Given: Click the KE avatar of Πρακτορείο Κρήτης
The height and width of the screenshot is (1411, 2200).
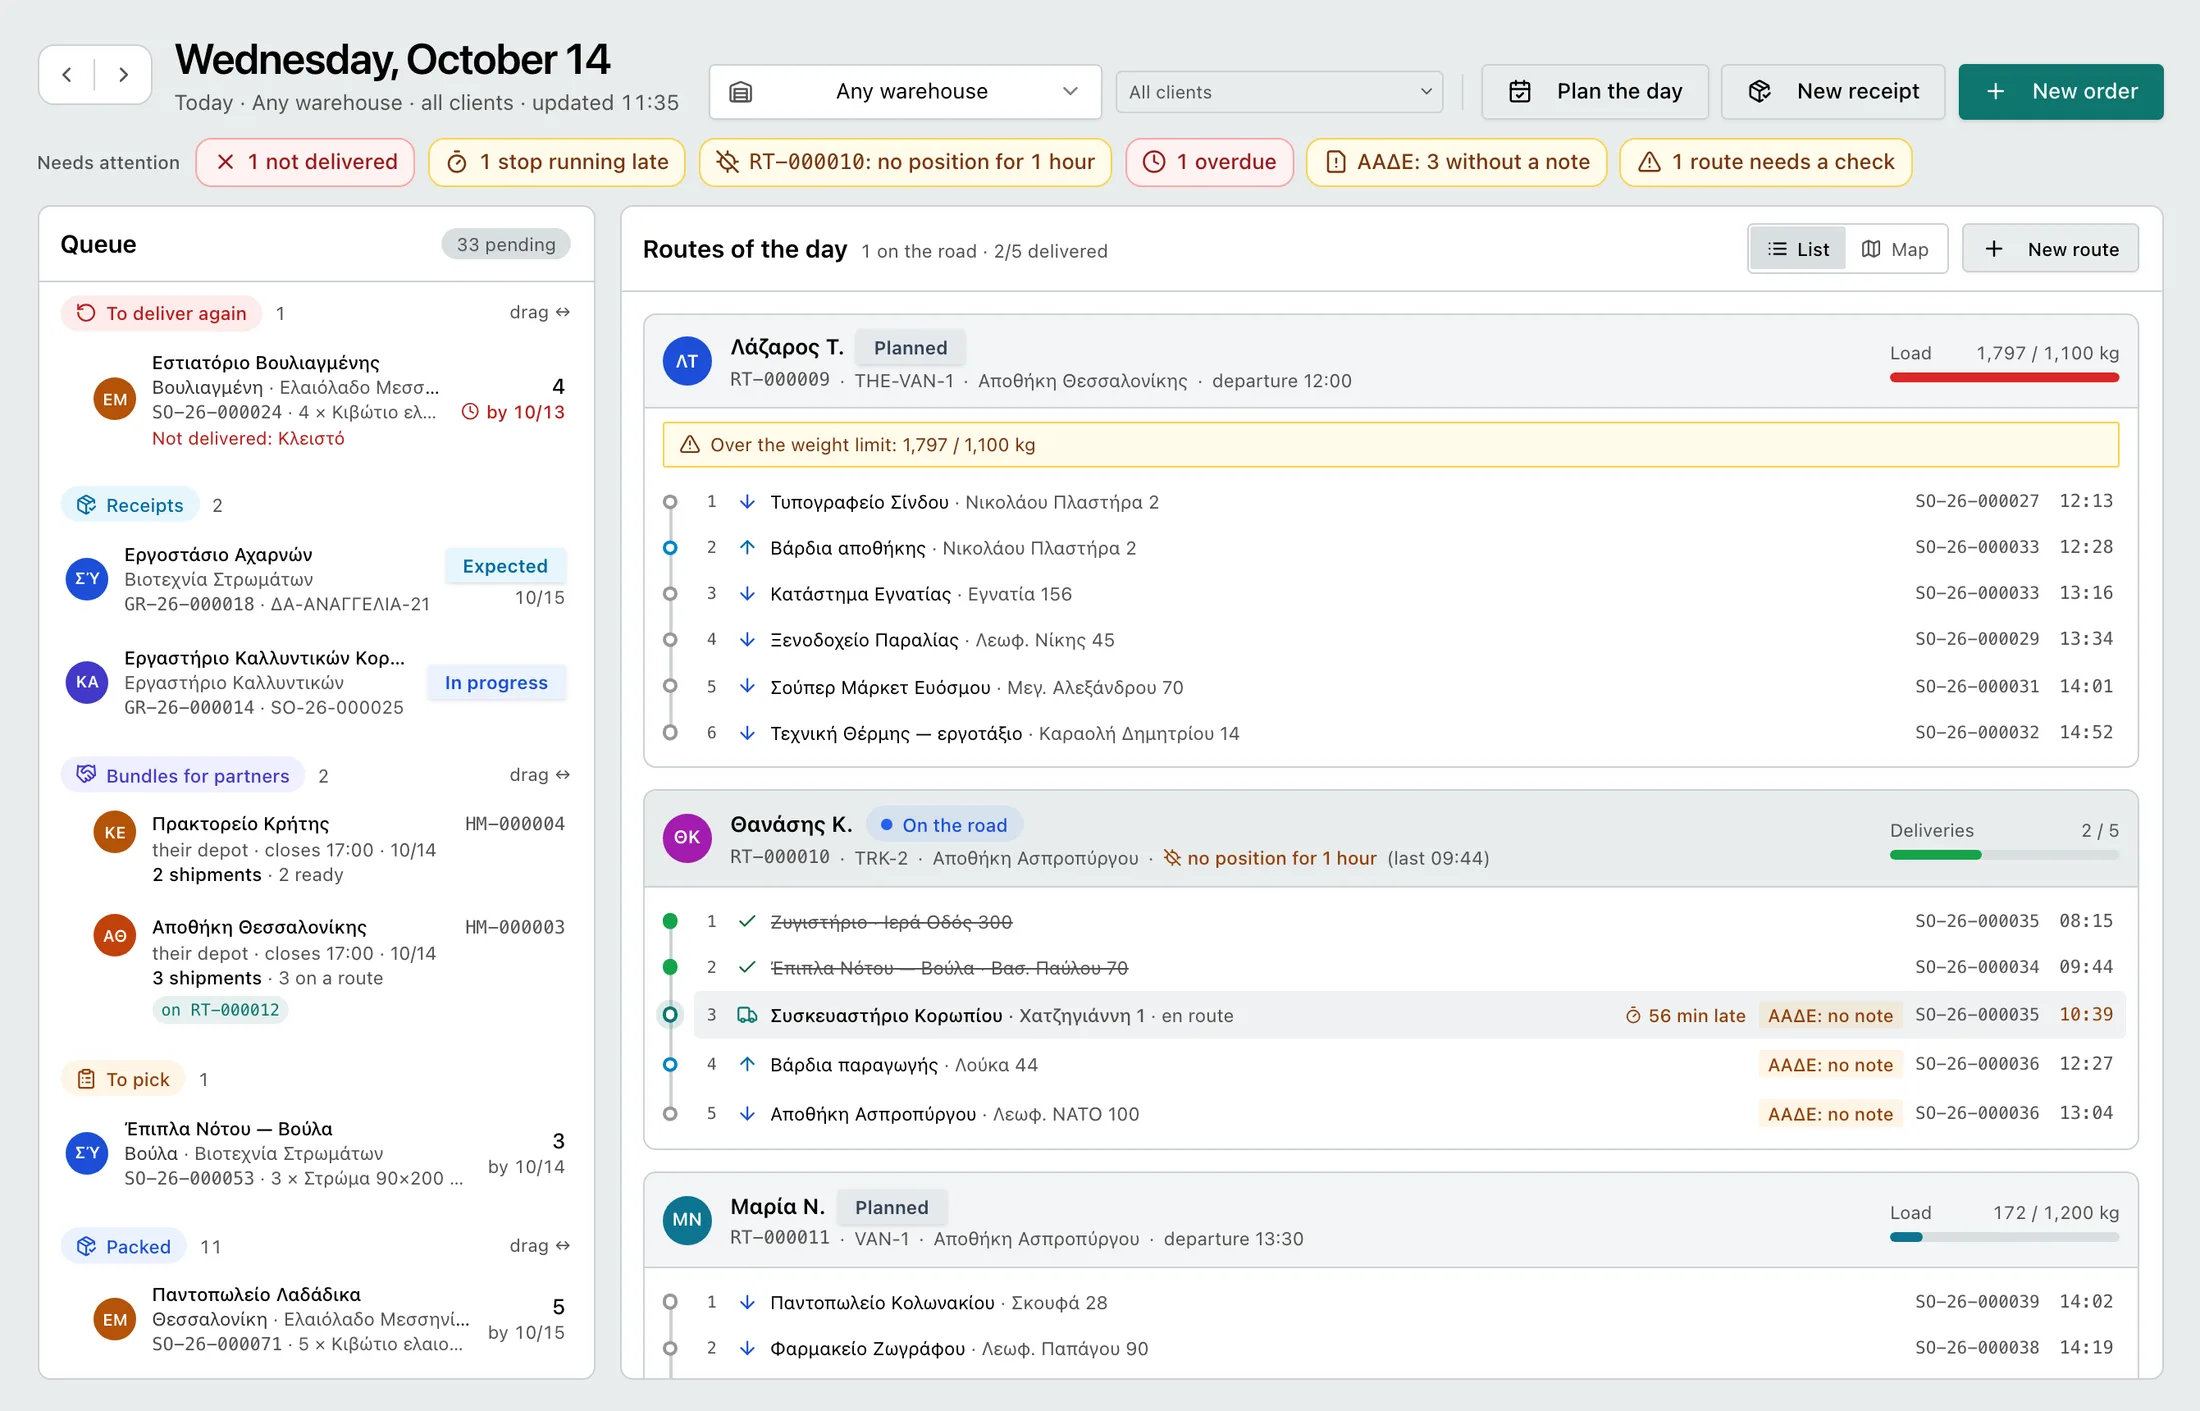Looking at the screenshot, I should tap(115, 833).
